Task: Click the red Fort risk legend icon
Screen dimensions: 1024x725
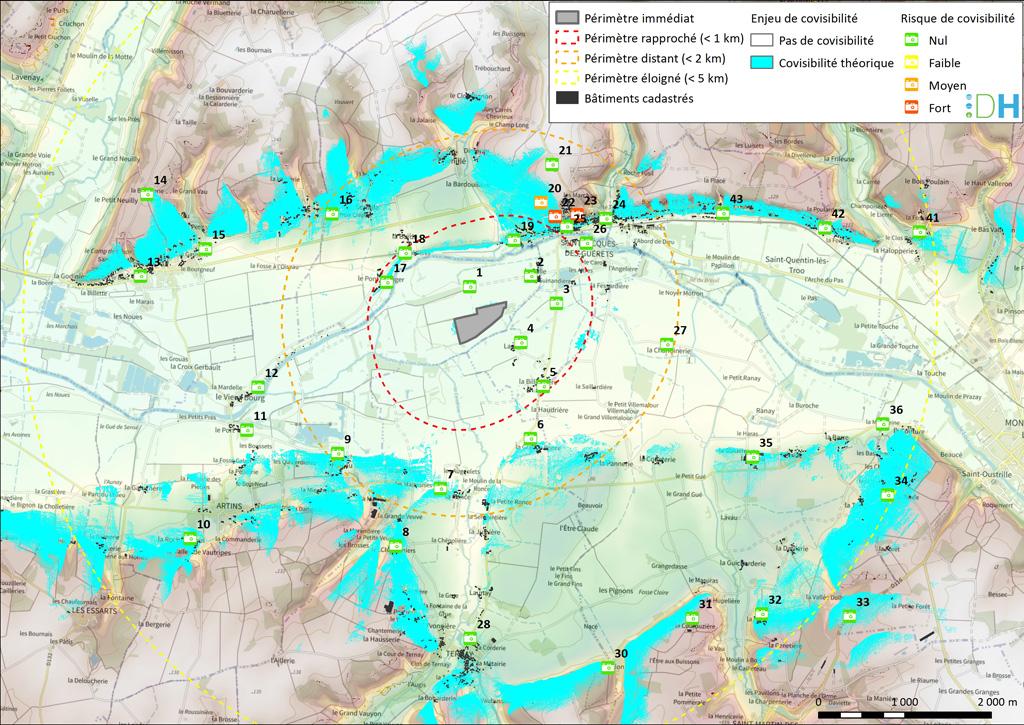Action: 911,108
